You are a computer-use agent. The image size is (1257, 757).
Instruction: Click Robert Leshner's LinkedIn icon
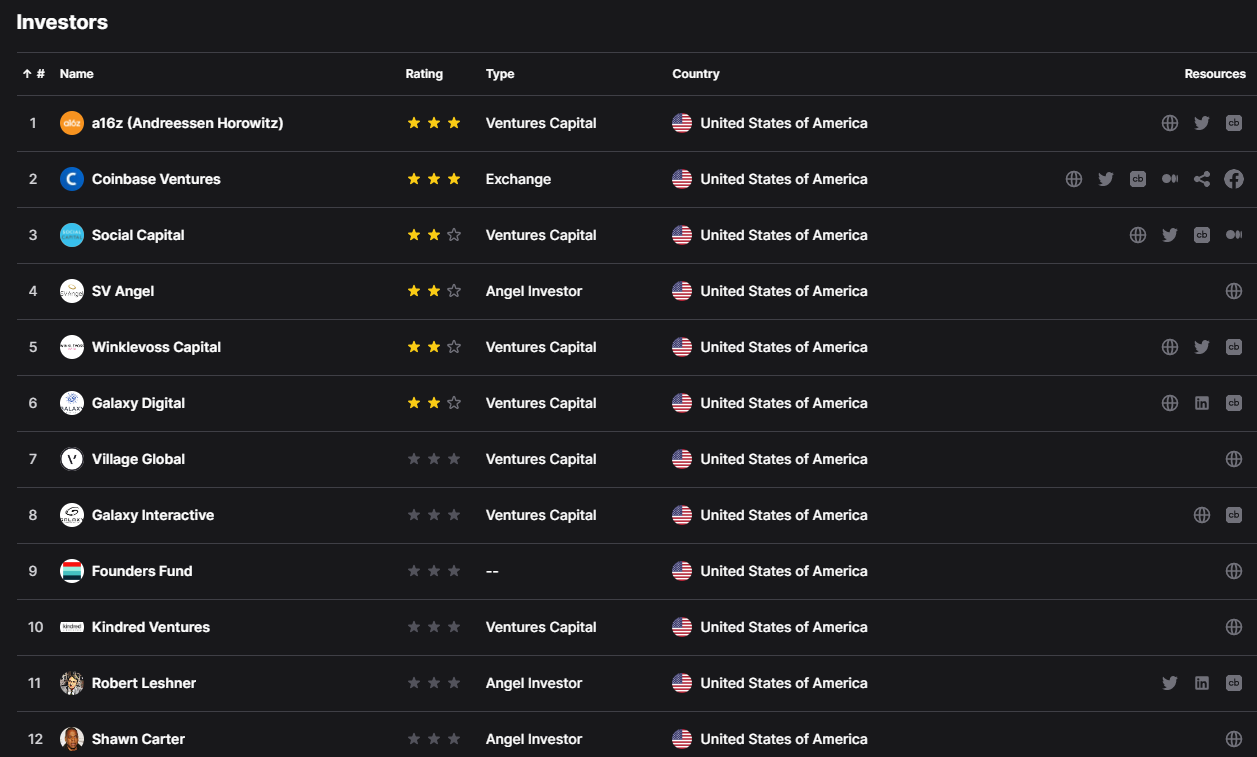coord(1202,683)
